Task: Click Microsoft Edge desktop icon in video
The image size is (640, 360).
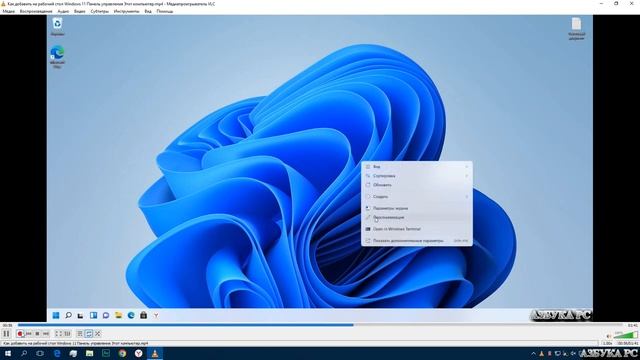Action: click(57, 57)
